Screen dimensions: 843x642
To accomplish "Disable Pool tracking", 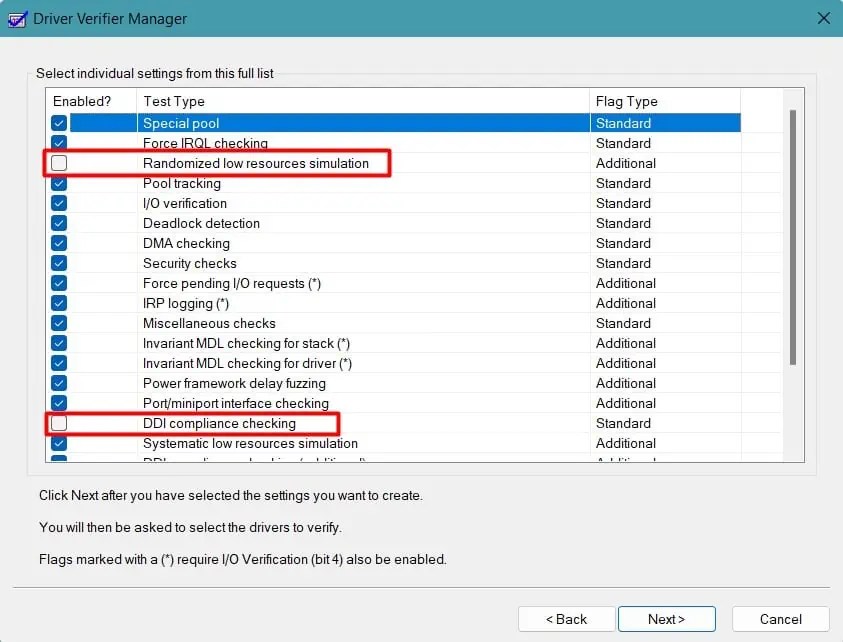I will [x=59, y=183].
